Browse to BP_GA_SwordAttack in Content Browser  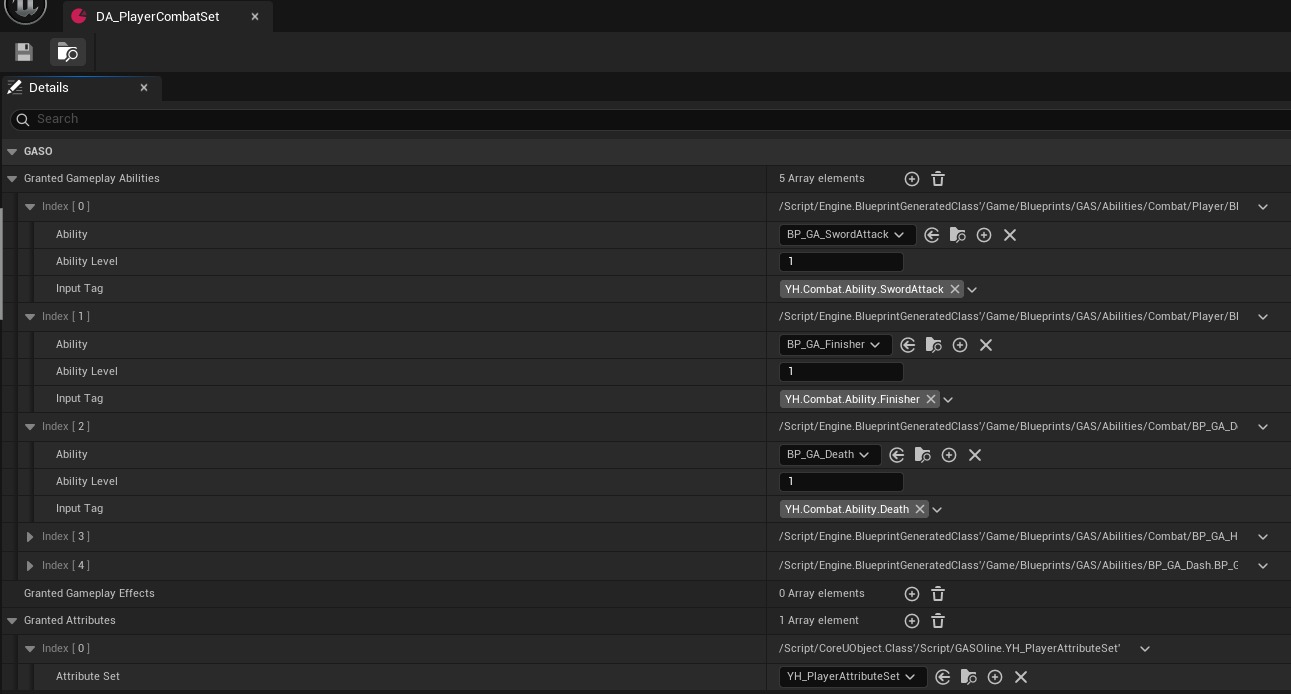coord(958,235)
